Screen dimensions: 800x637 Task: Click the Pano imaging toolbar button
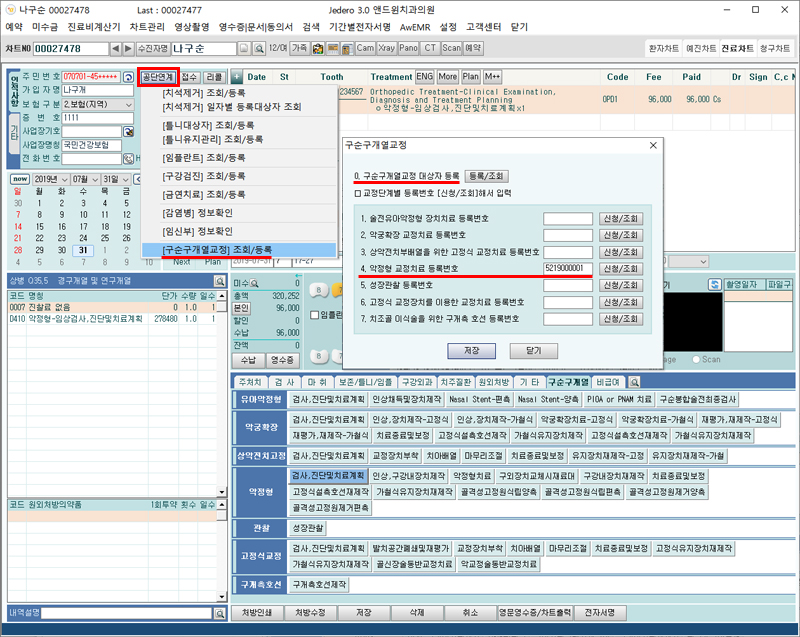click(410, 48)
